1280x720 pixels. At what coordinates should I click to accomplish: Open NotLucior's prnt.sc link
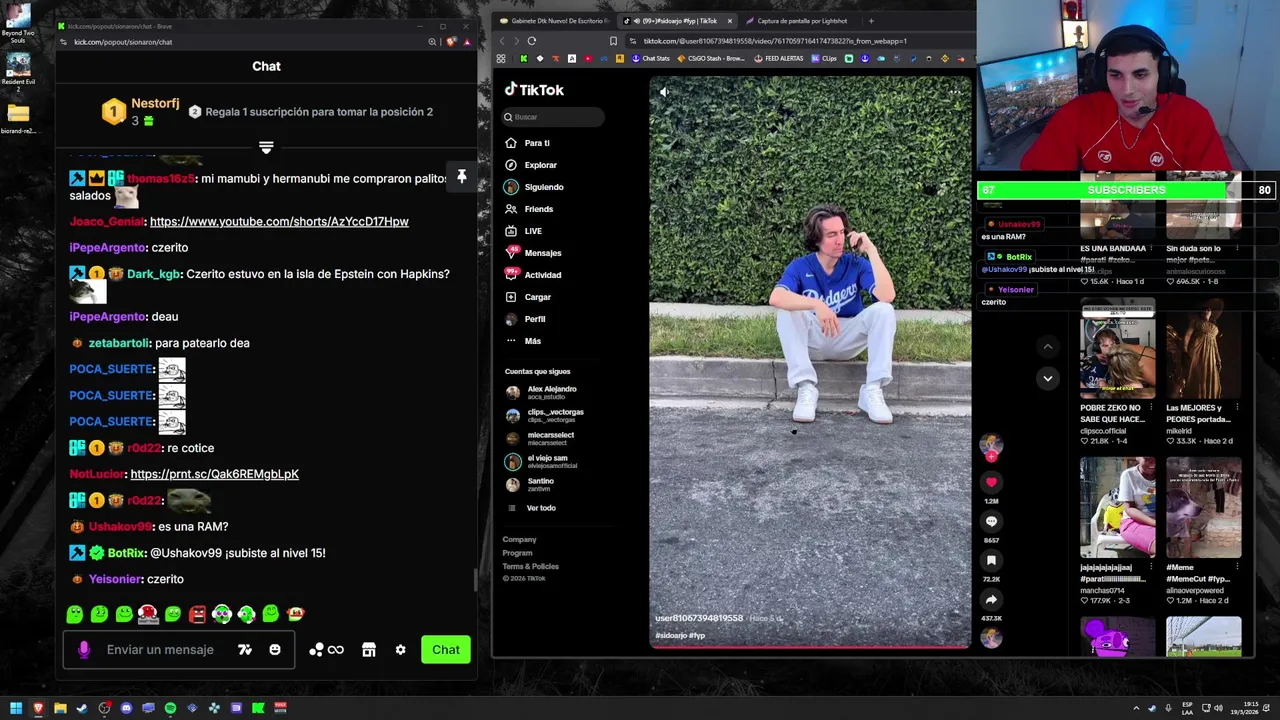tap(214, 474)
